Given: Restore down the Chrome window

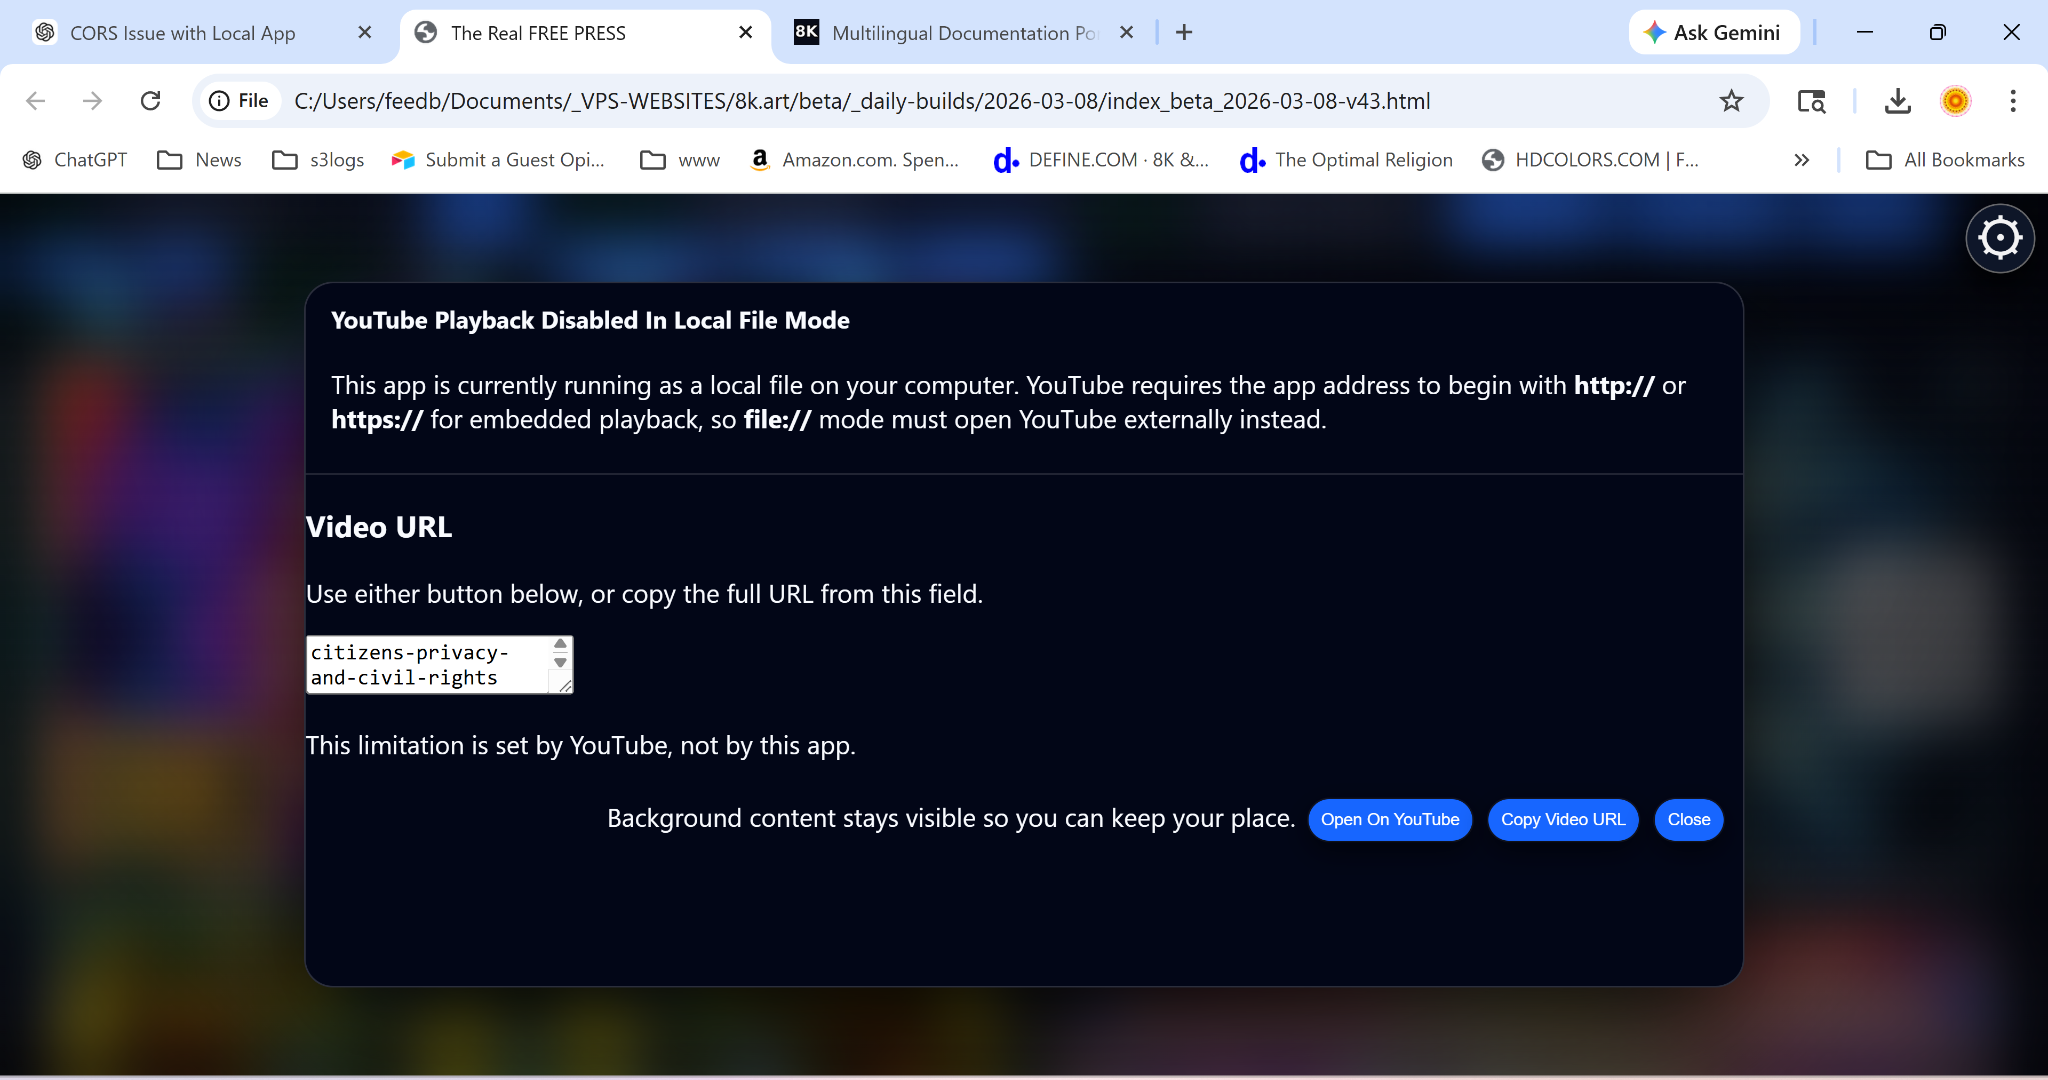Looking at the screenshot, I should (x=1938, y=32).
